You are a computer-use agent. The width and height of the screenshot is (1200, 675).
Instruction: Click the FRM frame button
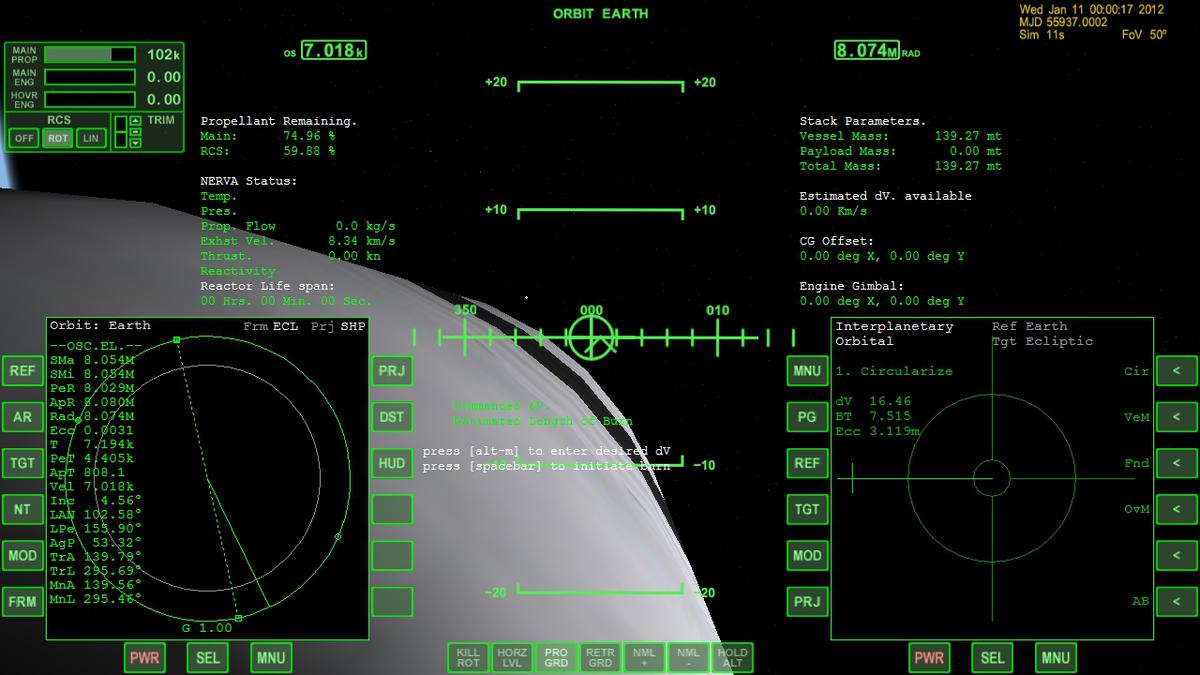22,601
